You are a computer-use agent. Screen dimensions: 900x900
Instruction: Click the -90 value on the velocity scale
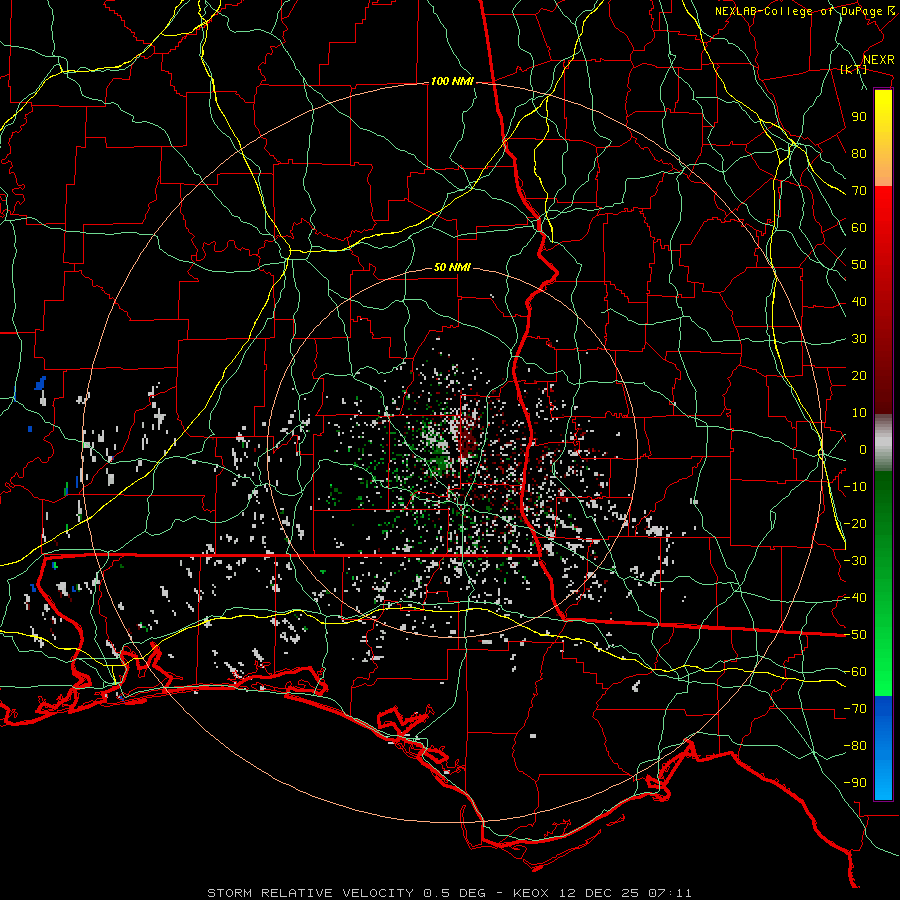tap(855, 783)
